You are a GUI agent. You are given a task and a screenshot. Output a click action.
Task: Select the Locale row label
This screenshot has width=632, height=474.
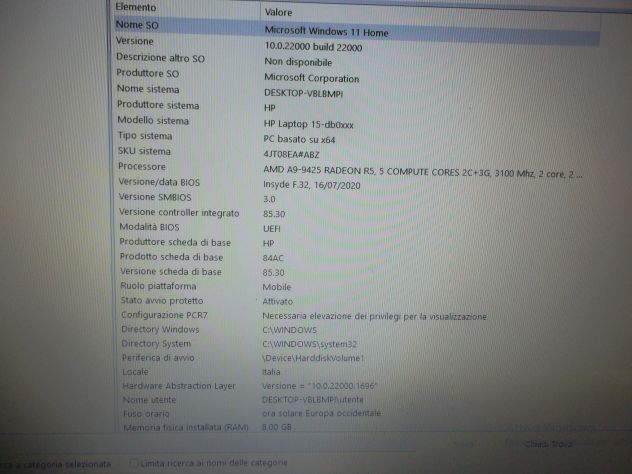click(135, 372)
